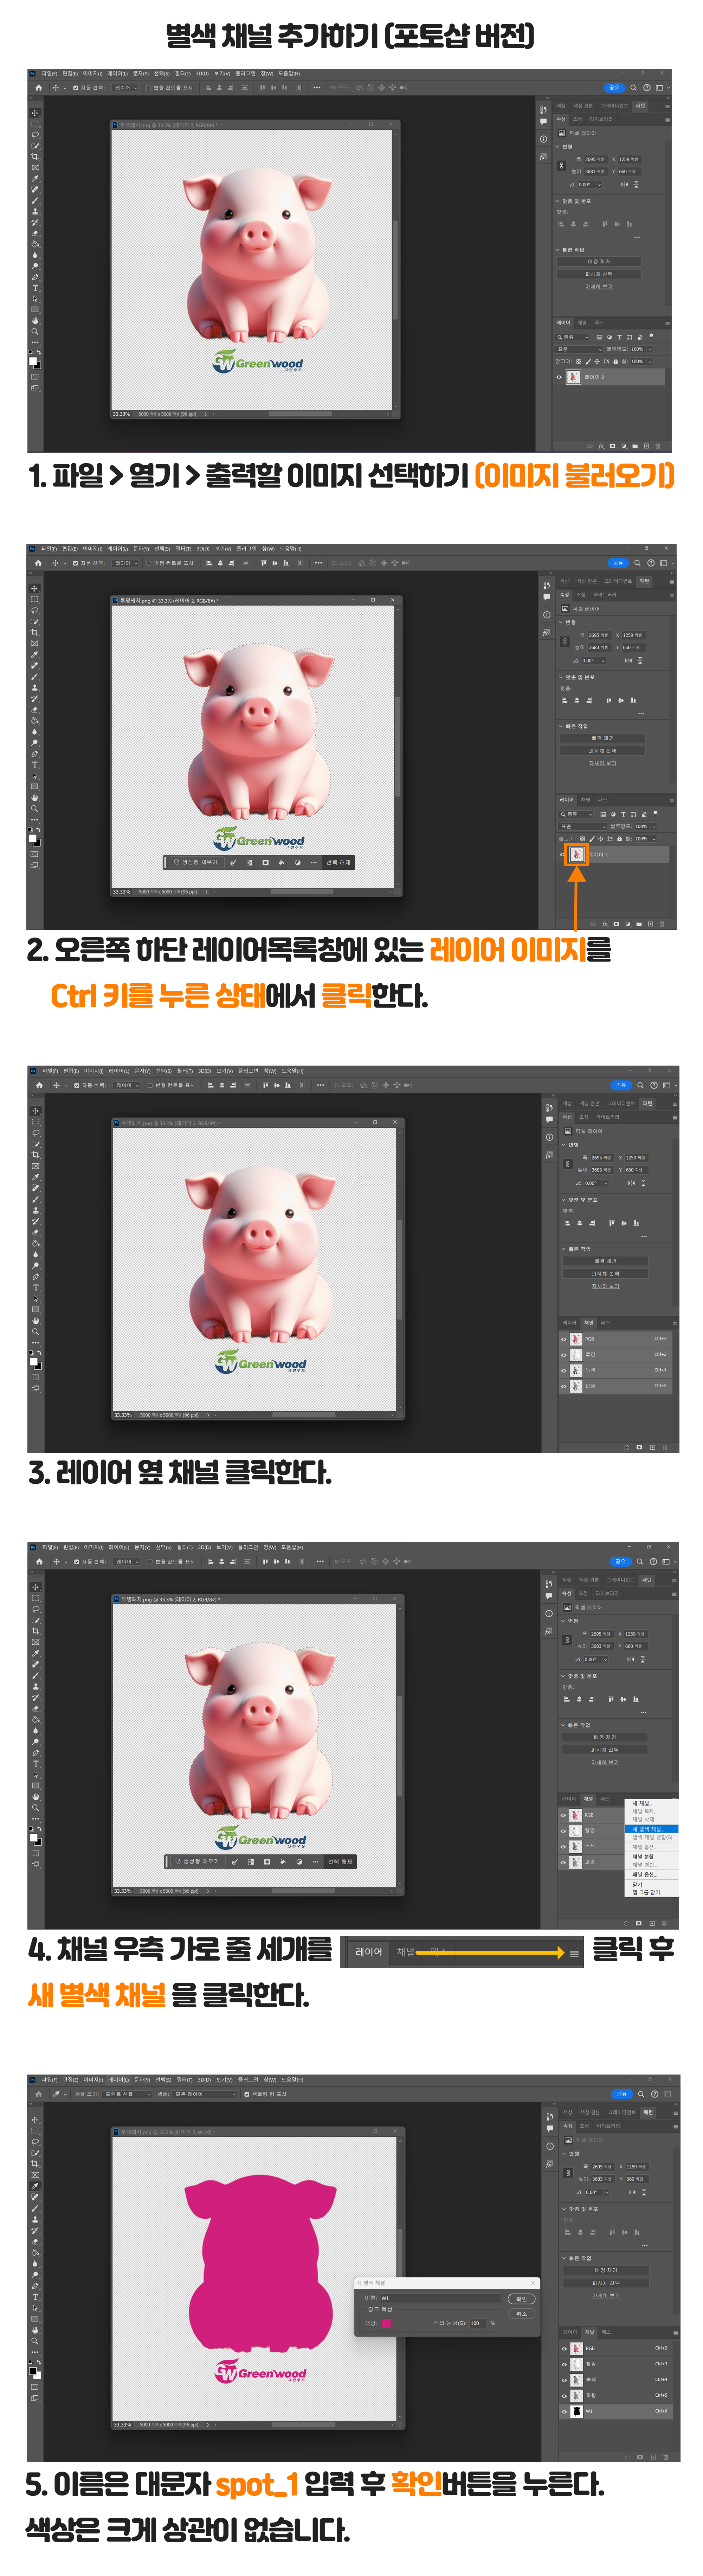Click blue 공유 button in step 5 screenshot

tap(622, 2094)
